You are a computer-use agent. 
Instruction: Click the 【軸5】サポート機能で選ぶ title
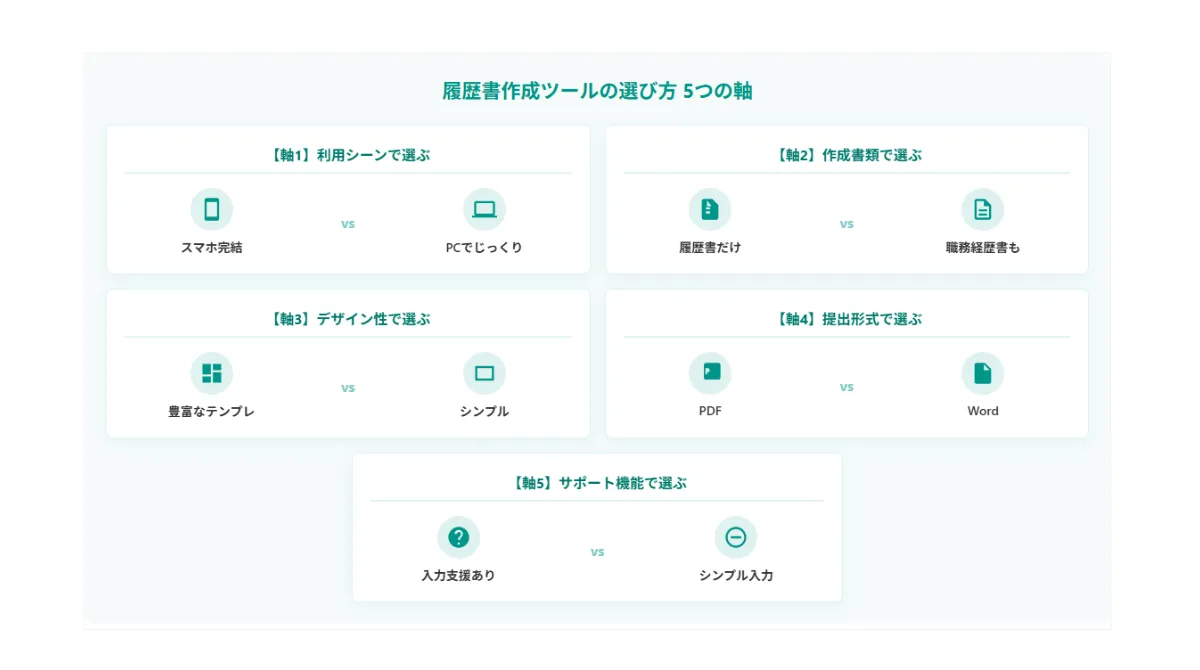point(597,481)
